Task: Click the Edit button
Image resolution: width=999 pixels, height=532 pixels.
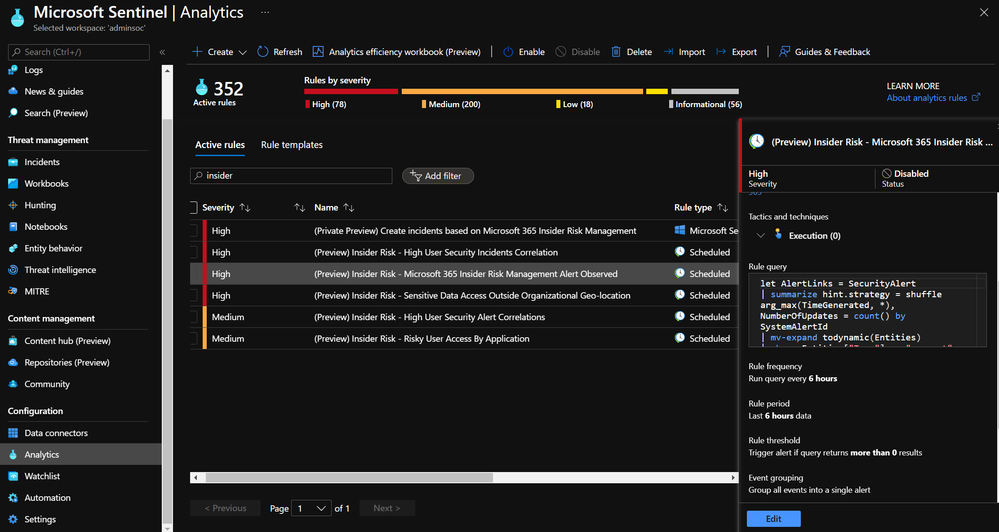Action: (x=773, y=519)
